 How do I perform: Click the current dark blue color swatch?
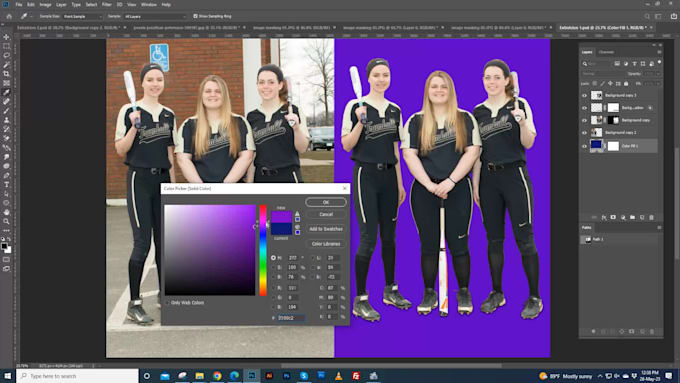pos(281,229)
